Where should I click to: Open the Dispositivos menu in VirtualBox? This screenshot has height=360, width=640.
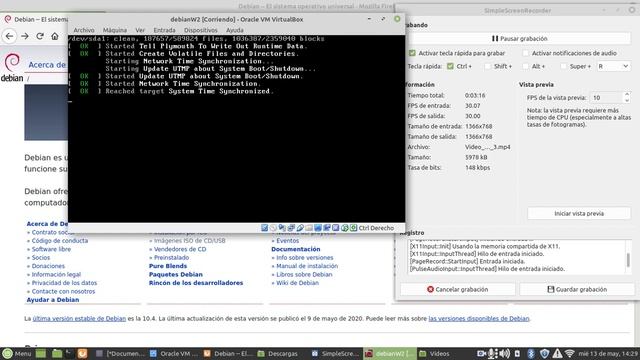200,30
